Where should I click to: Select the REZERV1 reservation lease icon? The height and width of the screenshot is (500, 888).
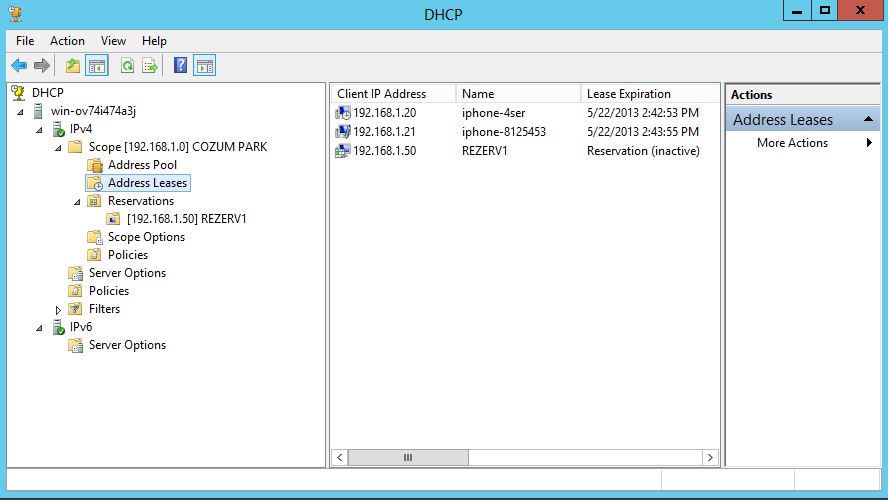coord(343,151)
